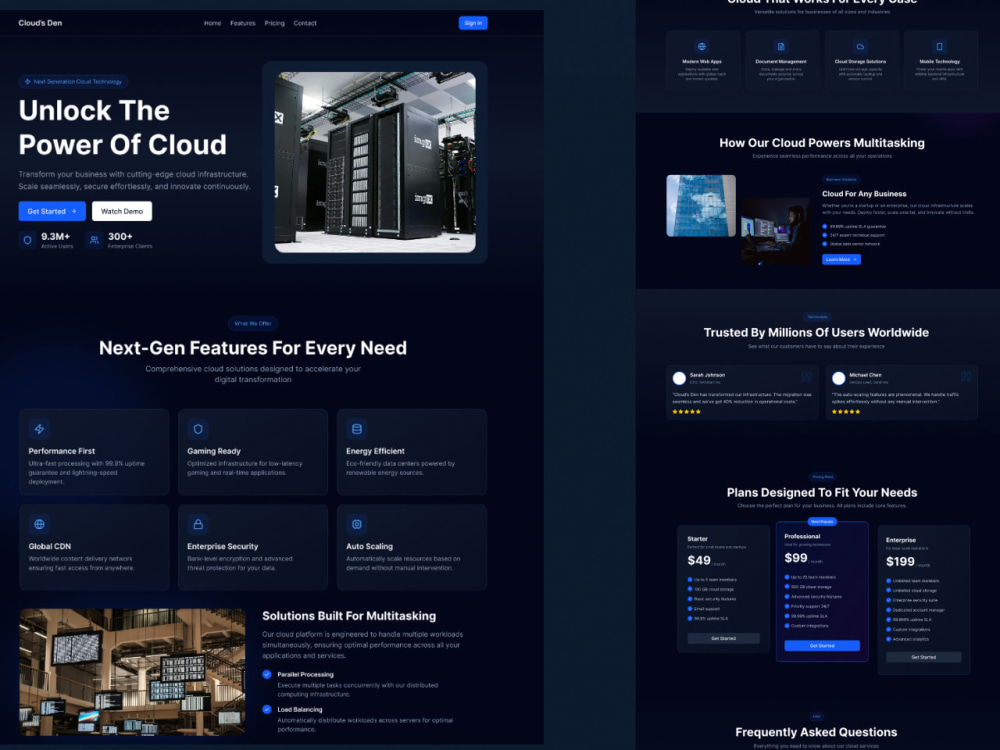Click the Load Balancing check icon
Image resolution: width=1000 pixels, height=750 pixels.
coord(267,709)
